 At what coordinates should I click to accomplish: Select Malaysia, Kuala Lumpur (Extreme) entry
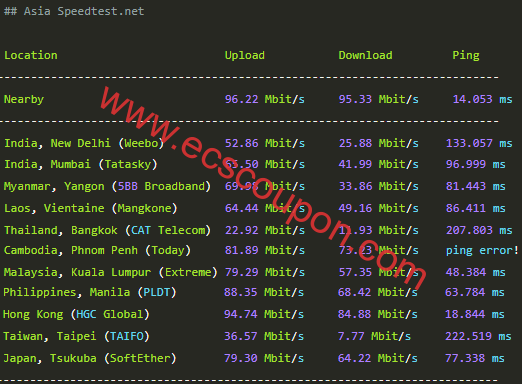point(110,272)
